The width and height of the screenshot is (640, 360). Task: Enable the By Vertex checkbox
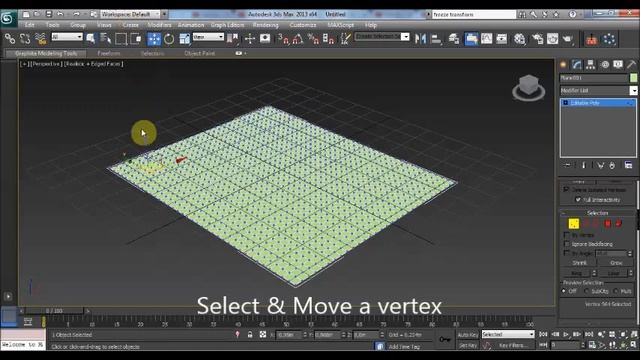567,235
